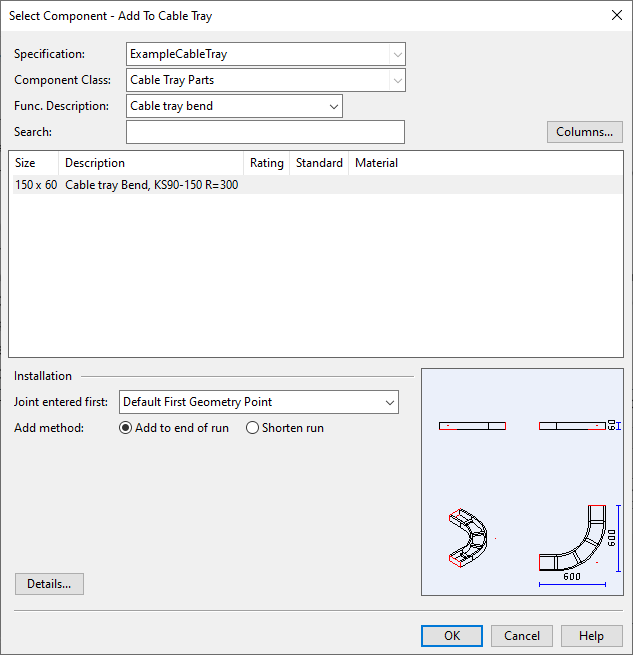Click the Standard column header

click(319, 163)
